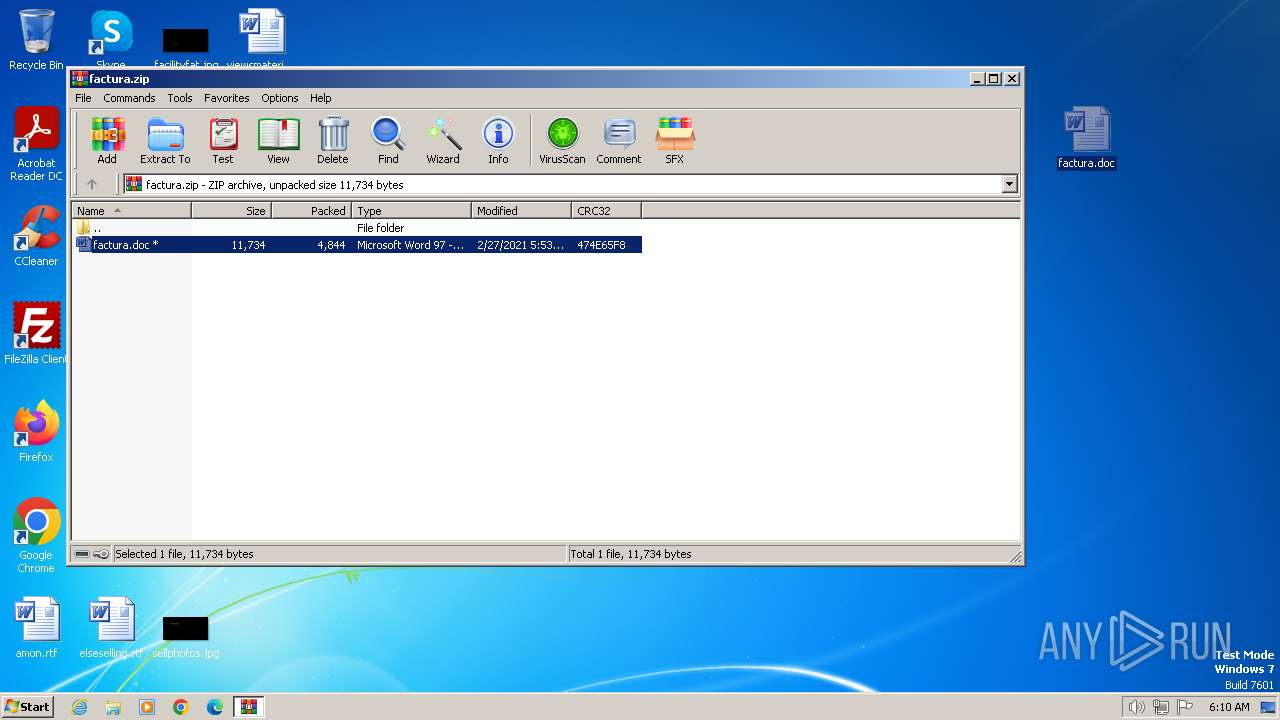Screen dimensions: 1280x720
Task: Run VirusScan on the archive
Action: pyautogui.click(x=562, y=140)
